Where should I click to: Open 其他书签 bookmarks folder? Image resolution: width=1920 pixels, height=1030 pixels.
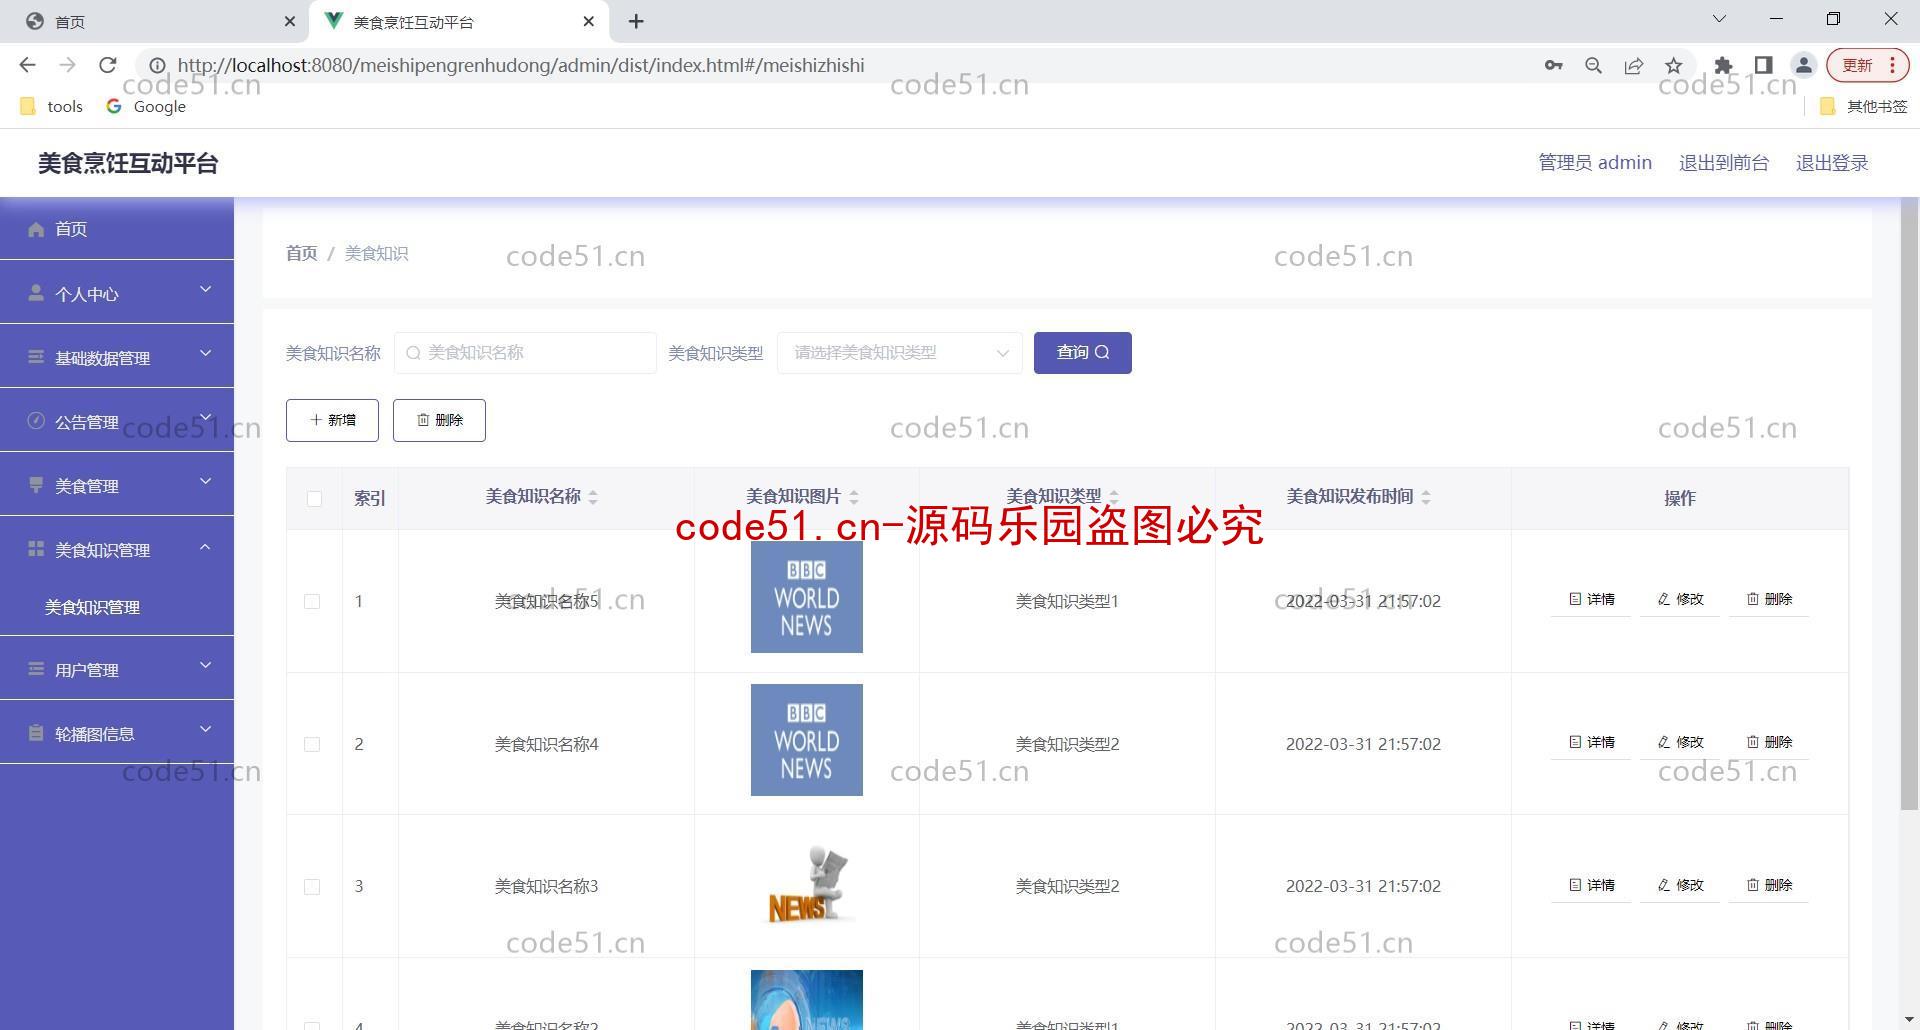[x=1863, y=106]
